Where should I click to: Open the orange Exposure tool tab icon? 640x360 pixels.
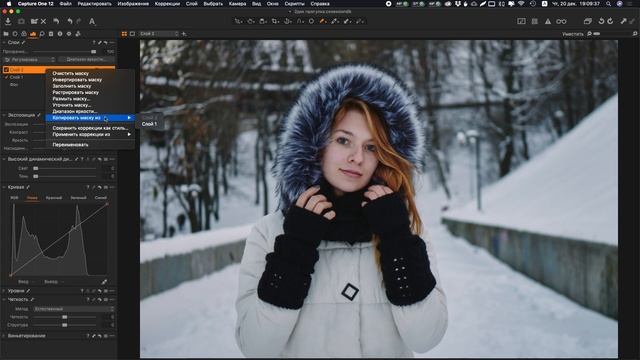33,34
